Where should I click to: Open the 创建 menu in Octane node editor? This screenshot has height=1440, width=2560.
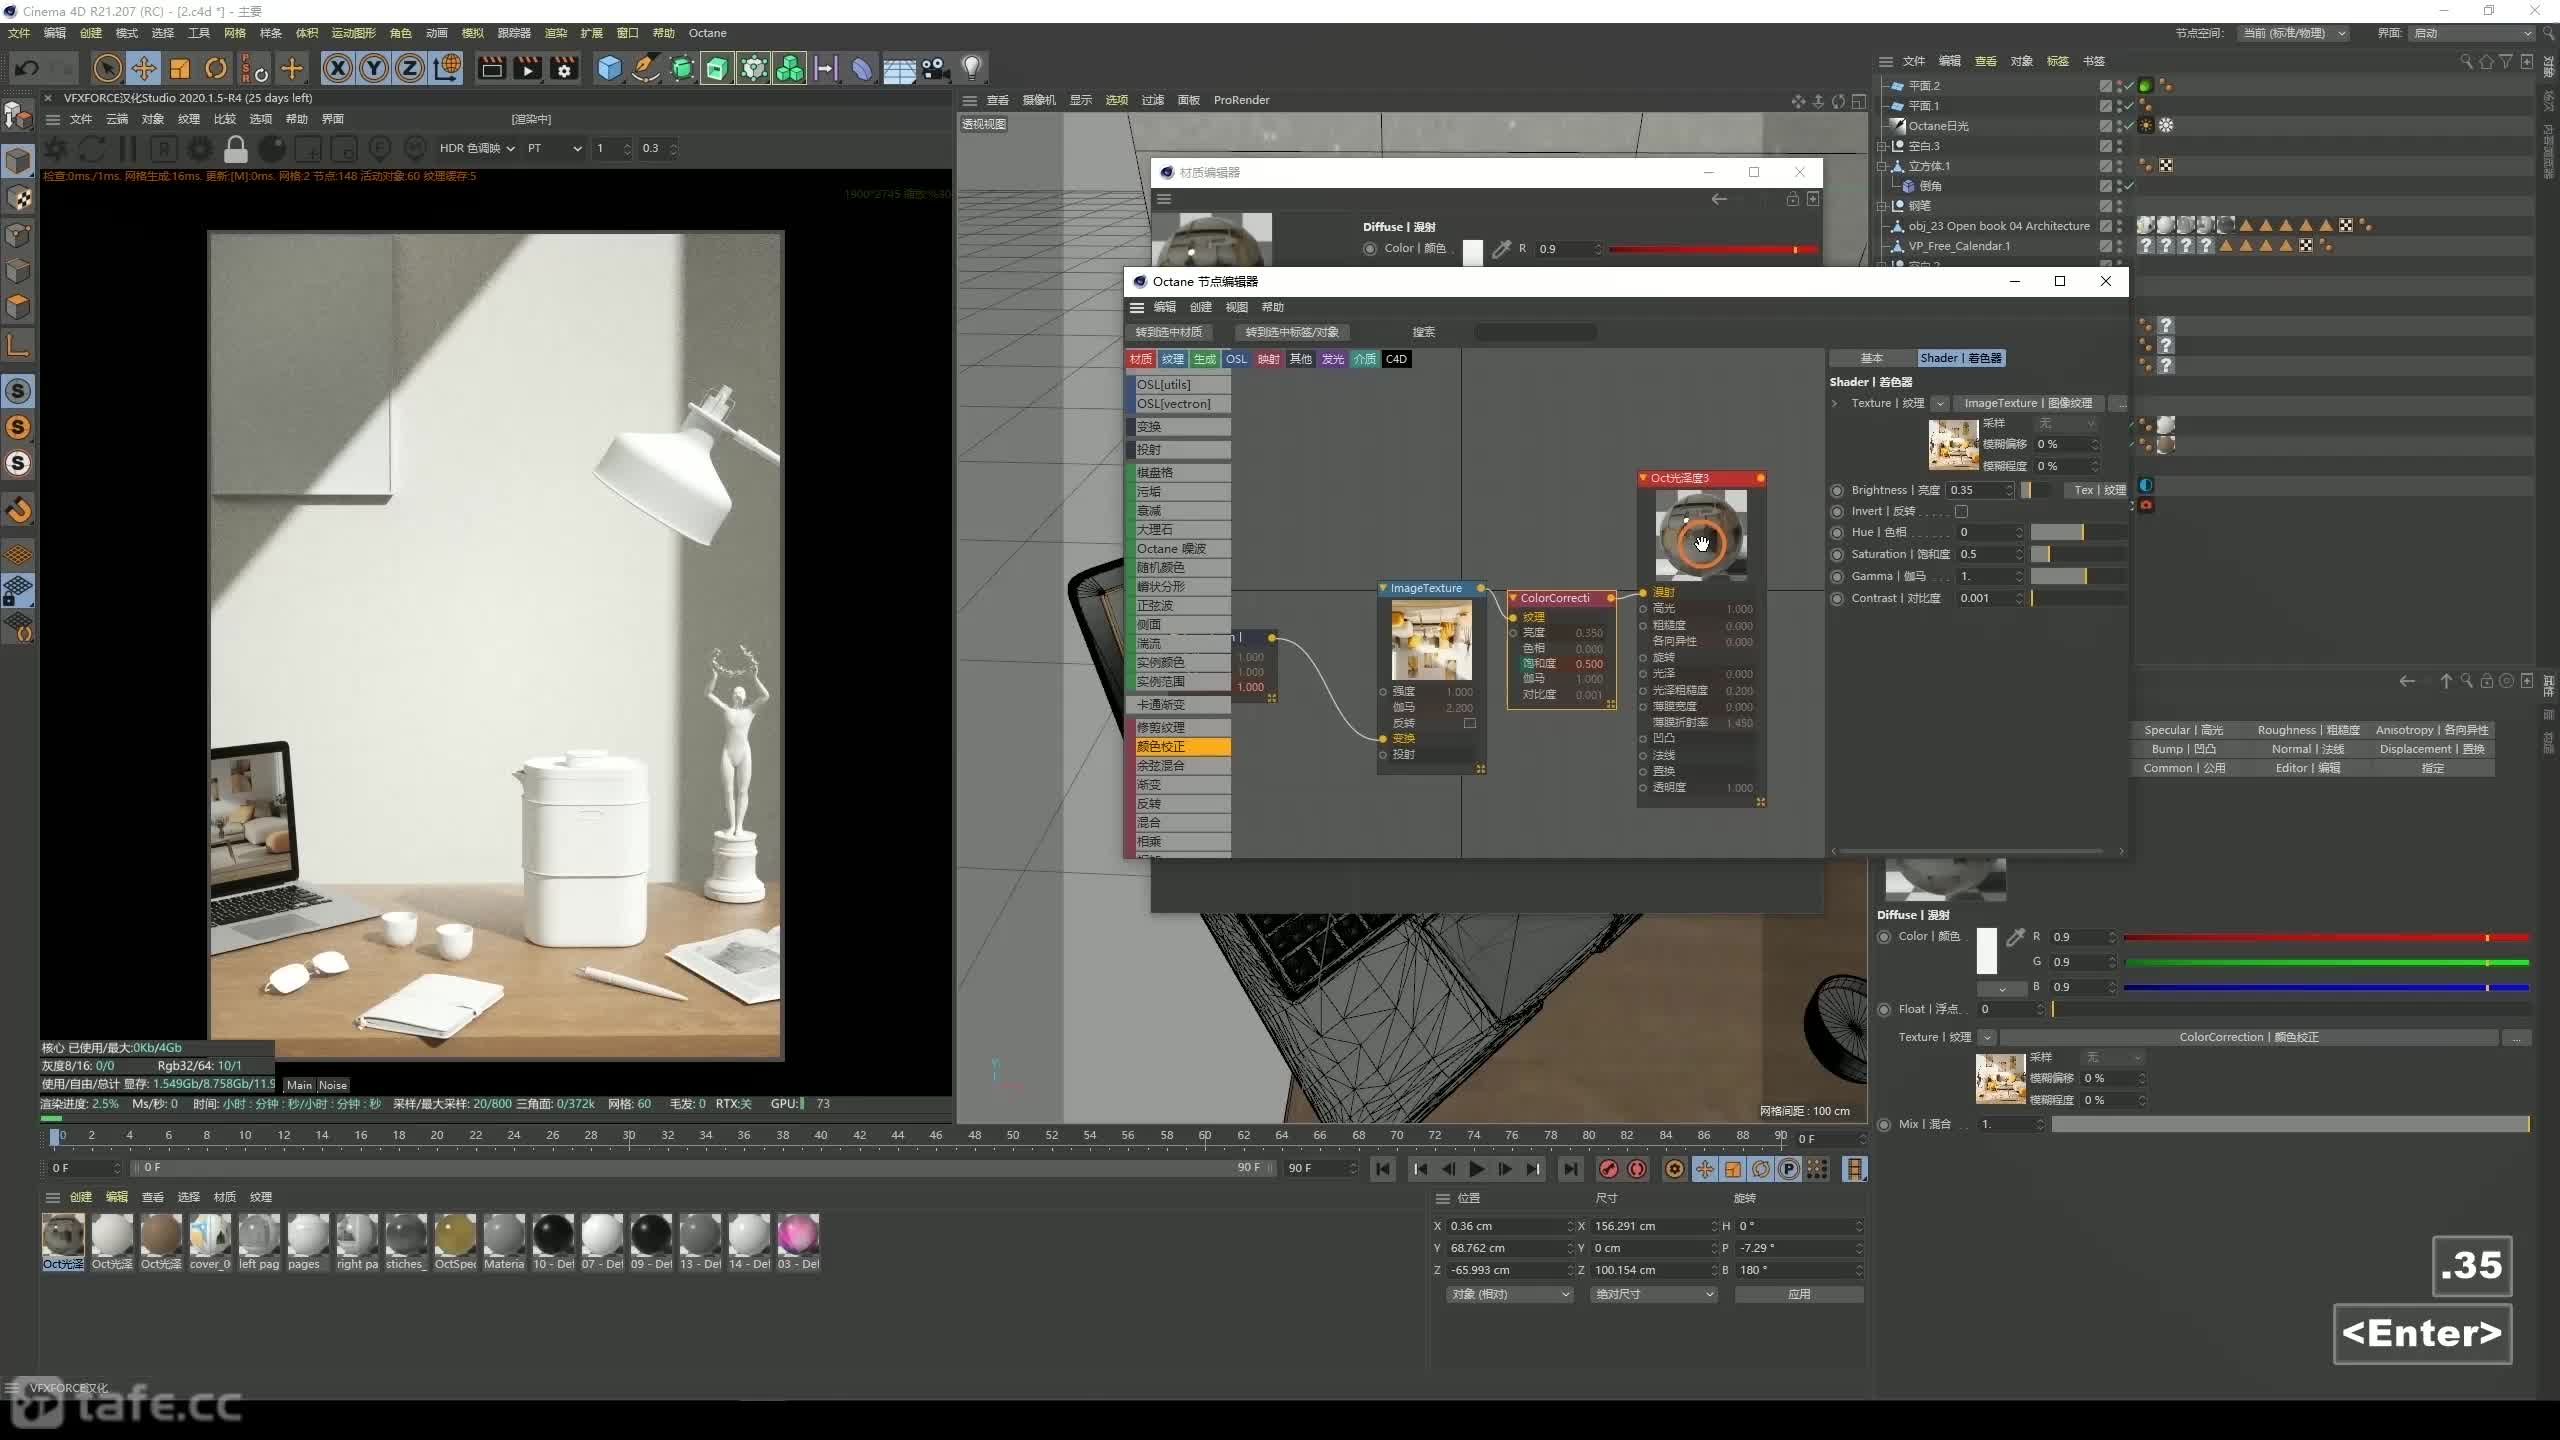pyautogui.click(x=1200, y=307)
